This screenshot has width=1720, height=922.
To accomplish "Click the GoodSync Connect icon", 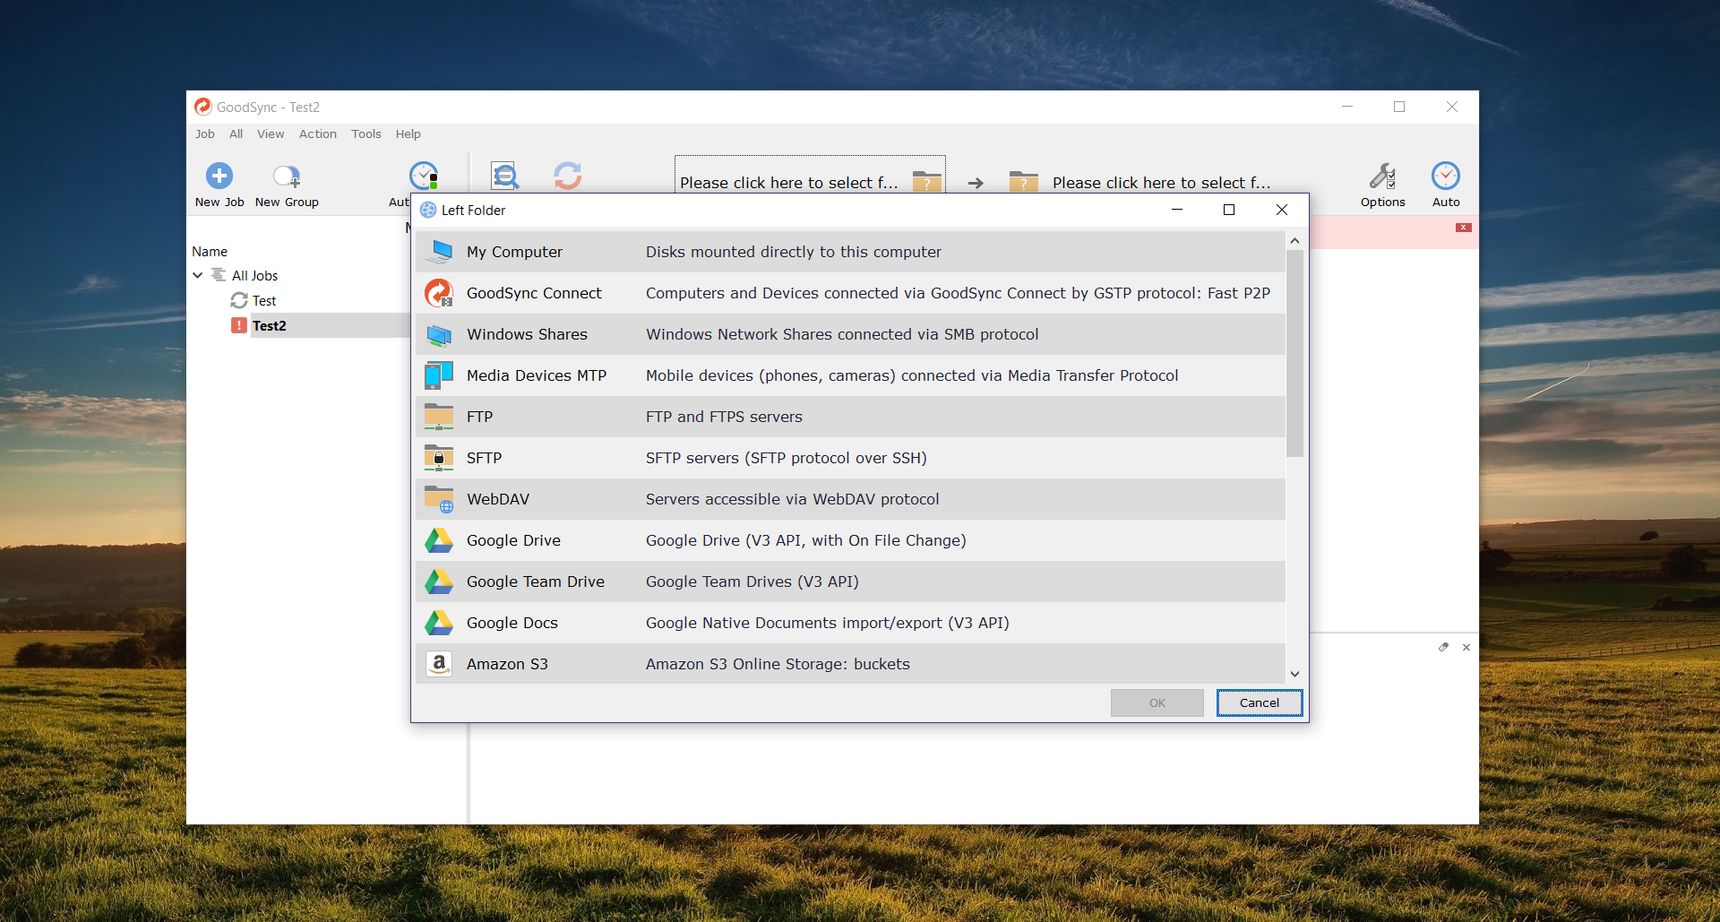I will click(x=439, y=293).
